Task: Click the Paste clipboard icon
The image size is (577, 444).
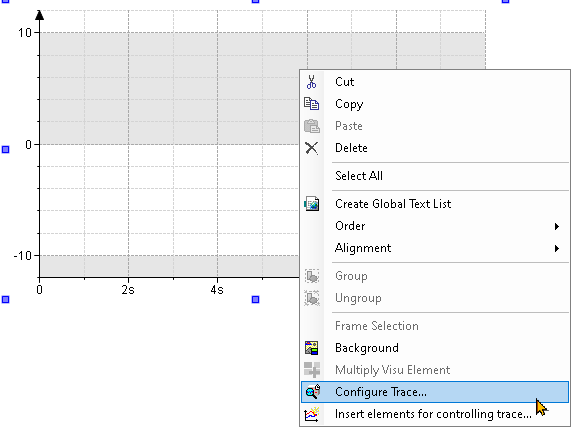Action: click(311, 126)
